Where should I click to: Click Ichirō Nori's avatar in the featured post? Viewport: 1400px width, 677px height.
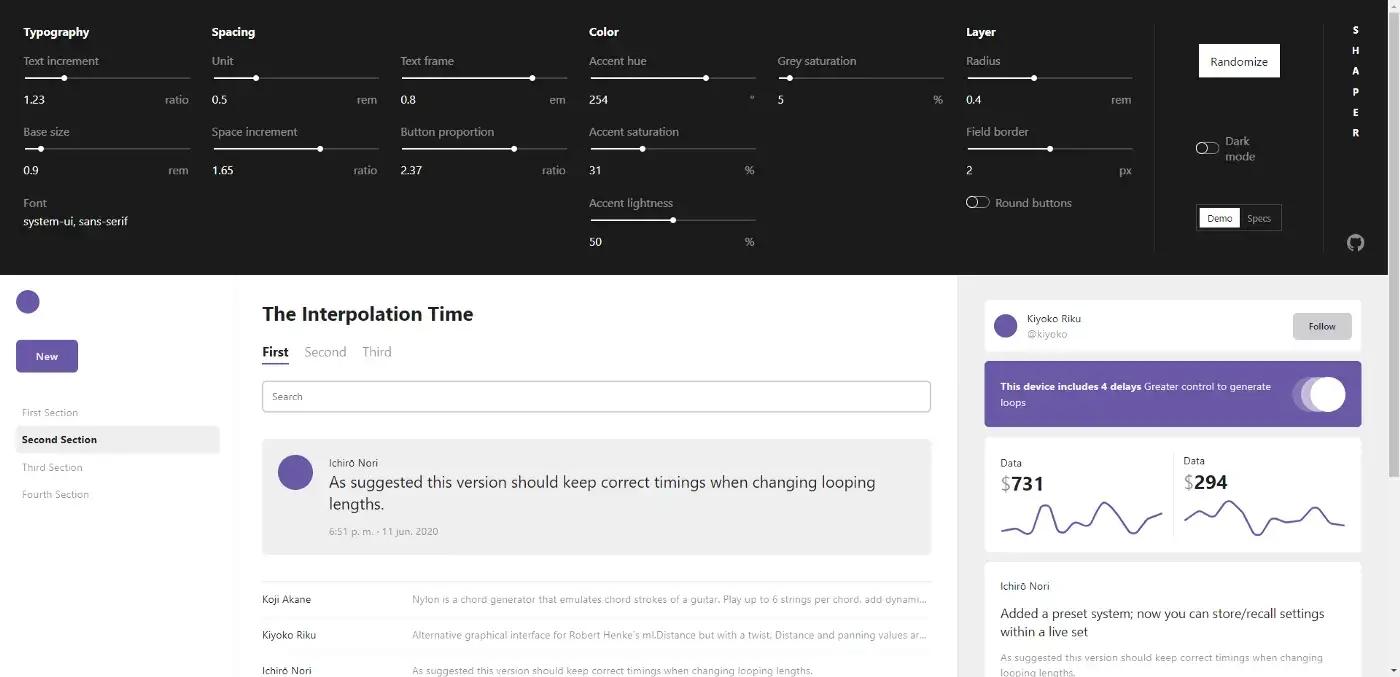(295, 472)
